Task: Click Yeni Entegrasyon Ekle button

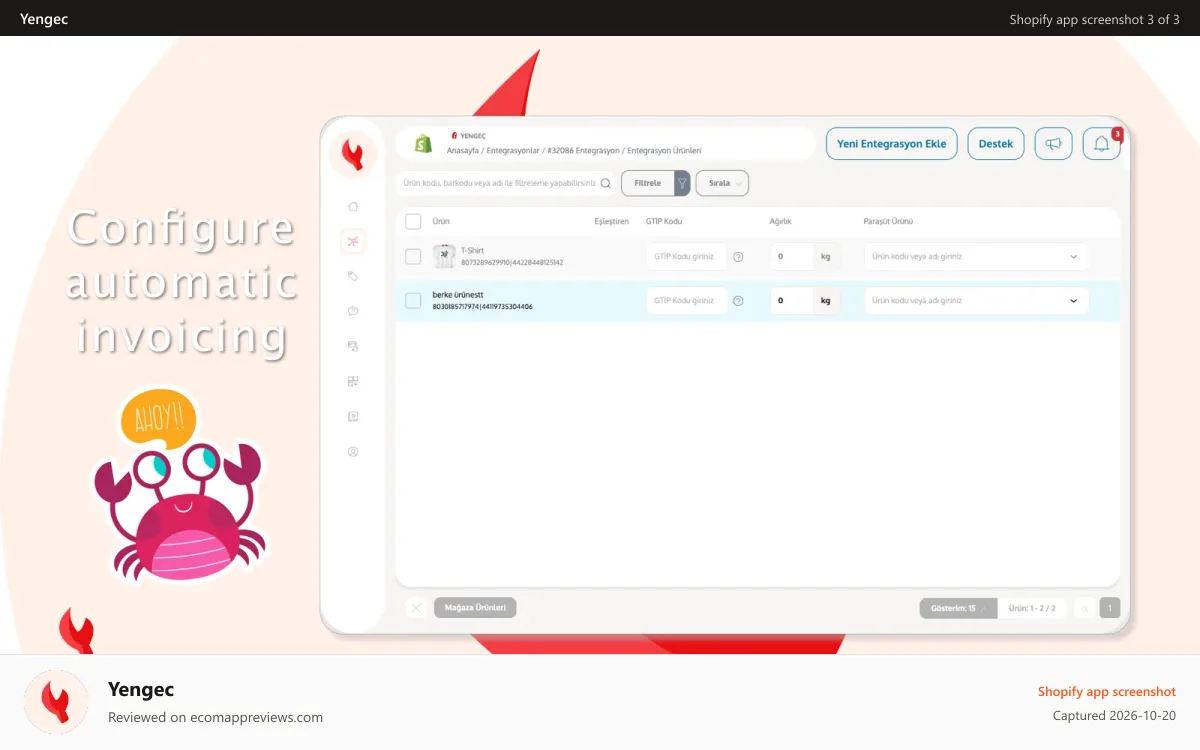Action: (892, 144)
